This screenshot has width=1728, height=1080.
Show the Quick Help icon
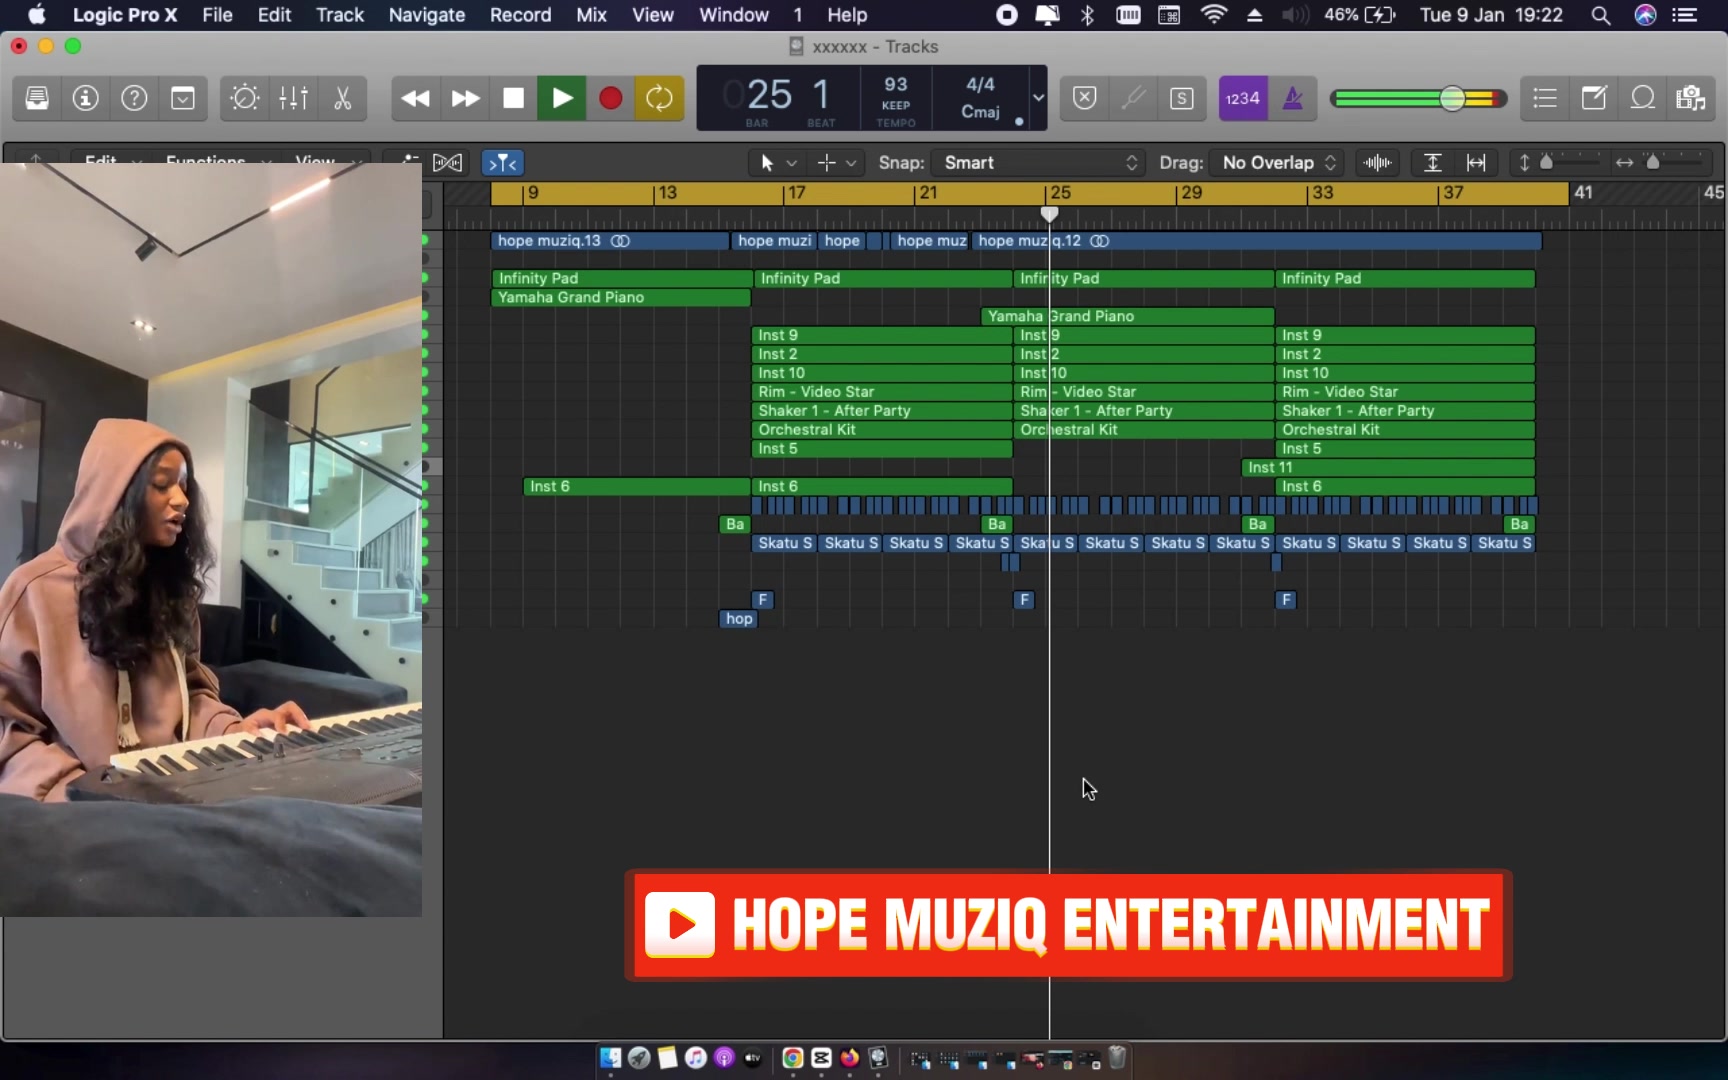(134, 98)
